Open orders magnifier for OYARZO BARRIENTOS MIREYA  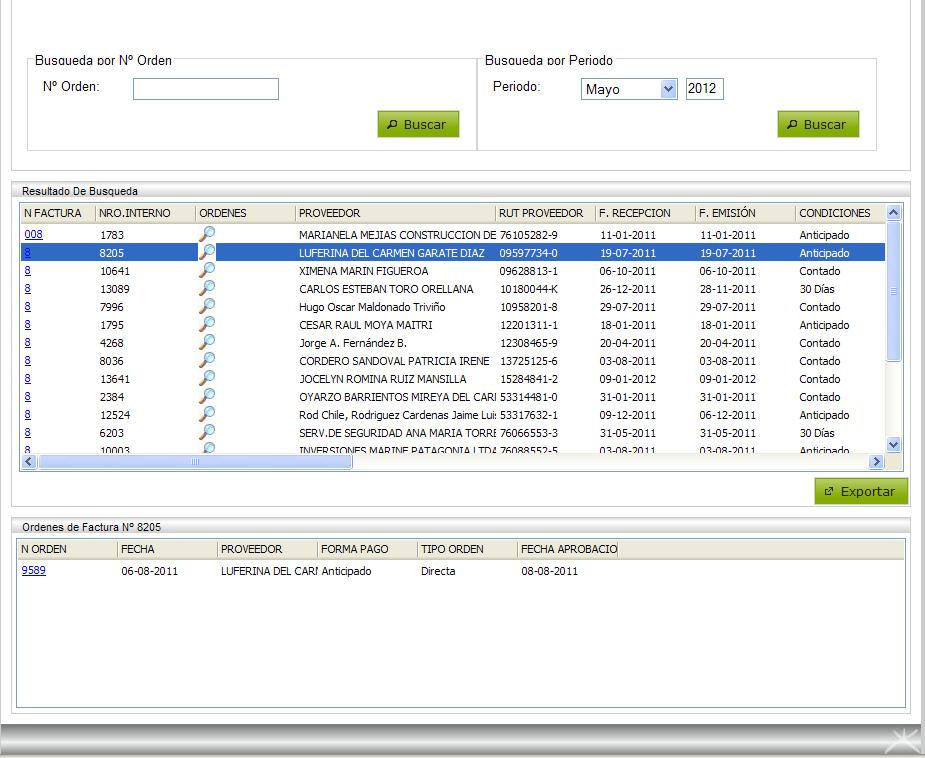(207, 396)
